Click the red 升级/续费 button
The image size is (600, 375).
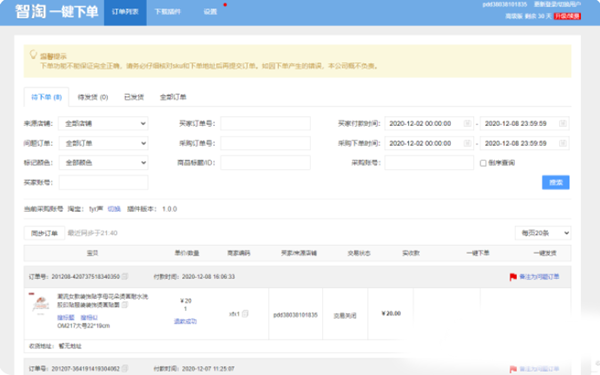point(567,16)
